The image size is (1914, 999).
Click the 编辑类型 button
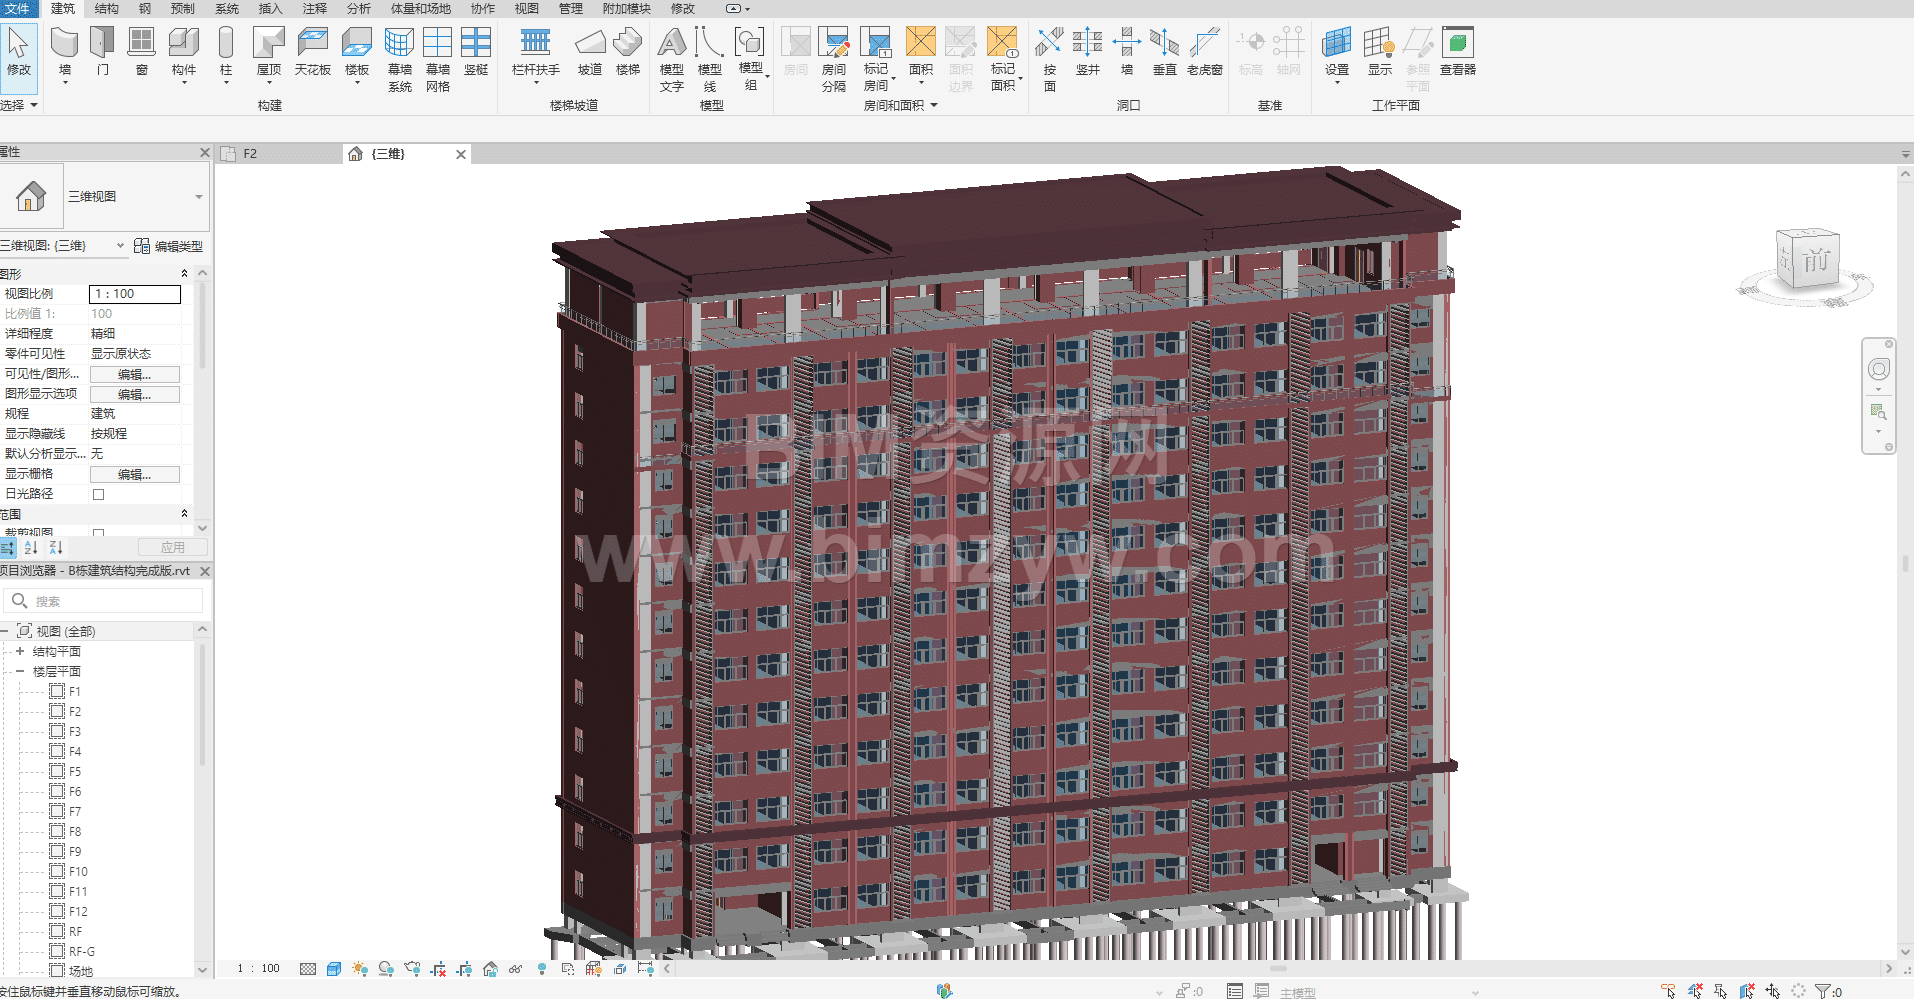click(x=169, y=246)
